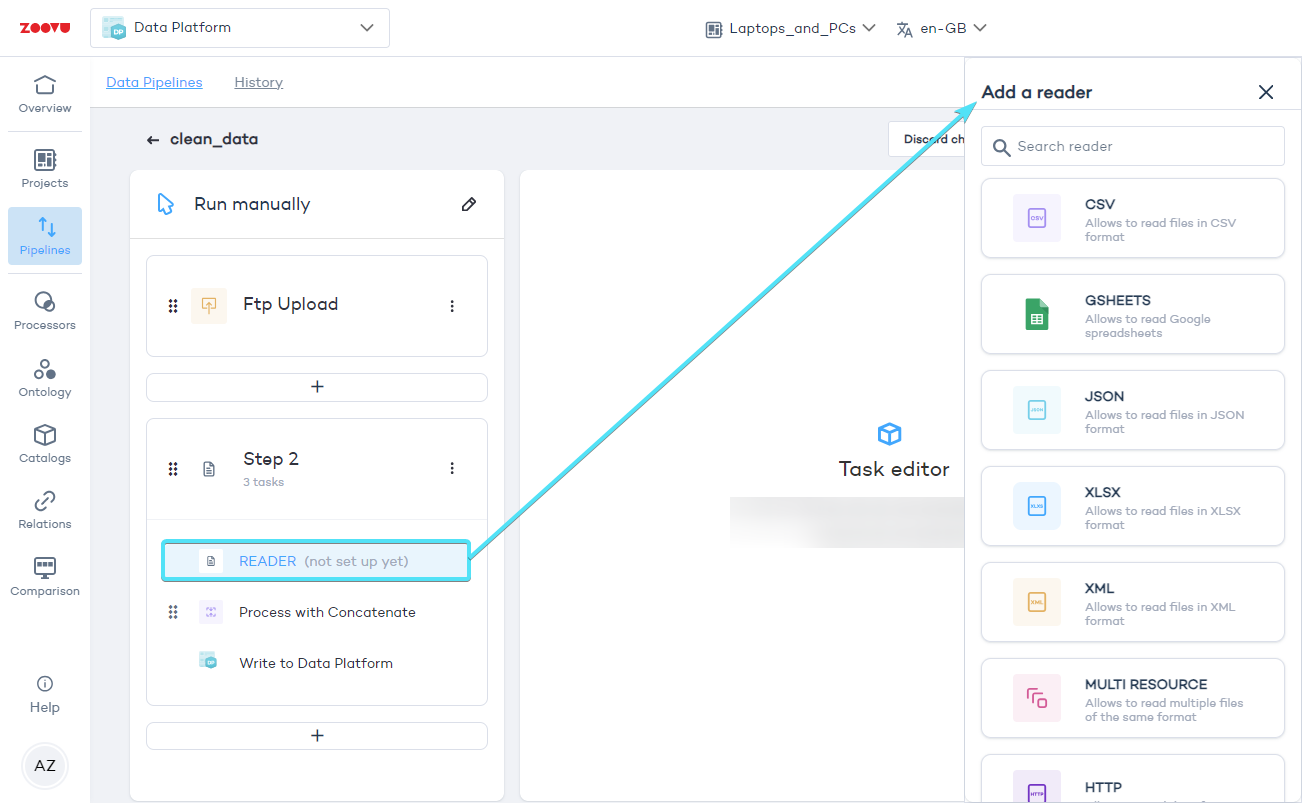Open three-dot menu for Step 2
Viewport: 1302px width, 803px height.
pyautogui.click(x=452, y=468)
